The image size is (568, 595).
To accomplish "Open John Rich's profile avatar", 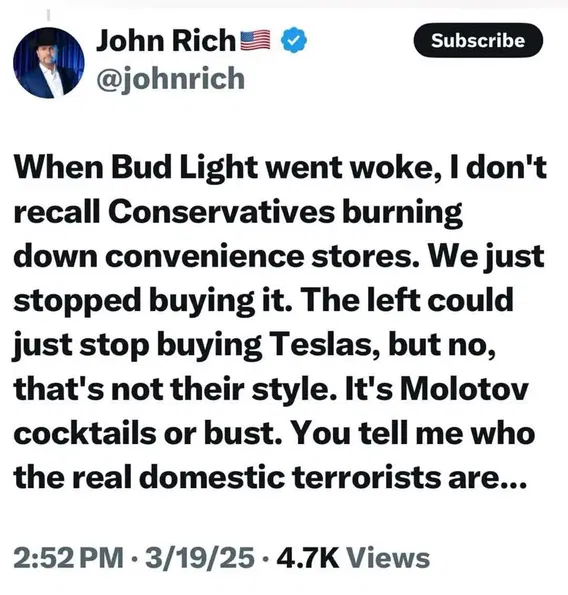I will point(49,63).
